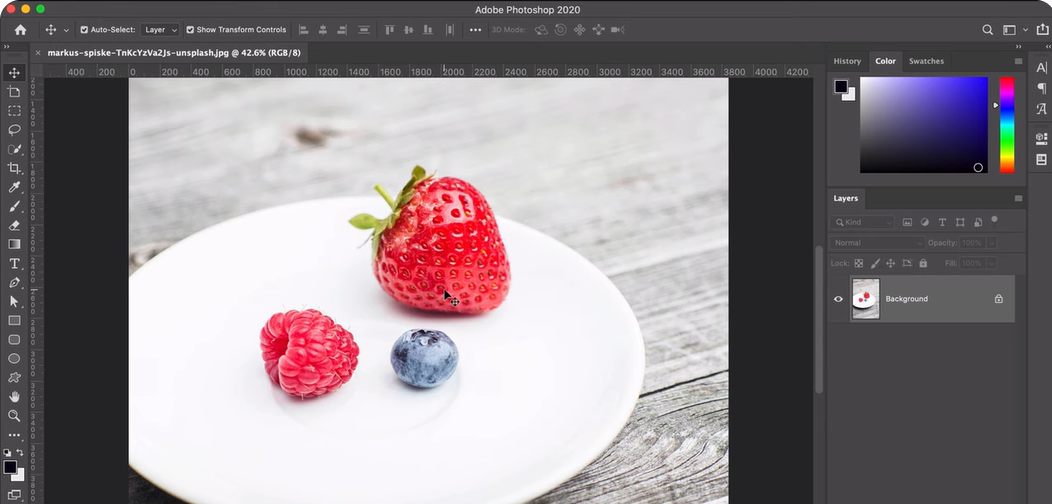This screenshot has height=504, width=1052.
Task: Select the Path Selection tool
Action: [14, 302]
